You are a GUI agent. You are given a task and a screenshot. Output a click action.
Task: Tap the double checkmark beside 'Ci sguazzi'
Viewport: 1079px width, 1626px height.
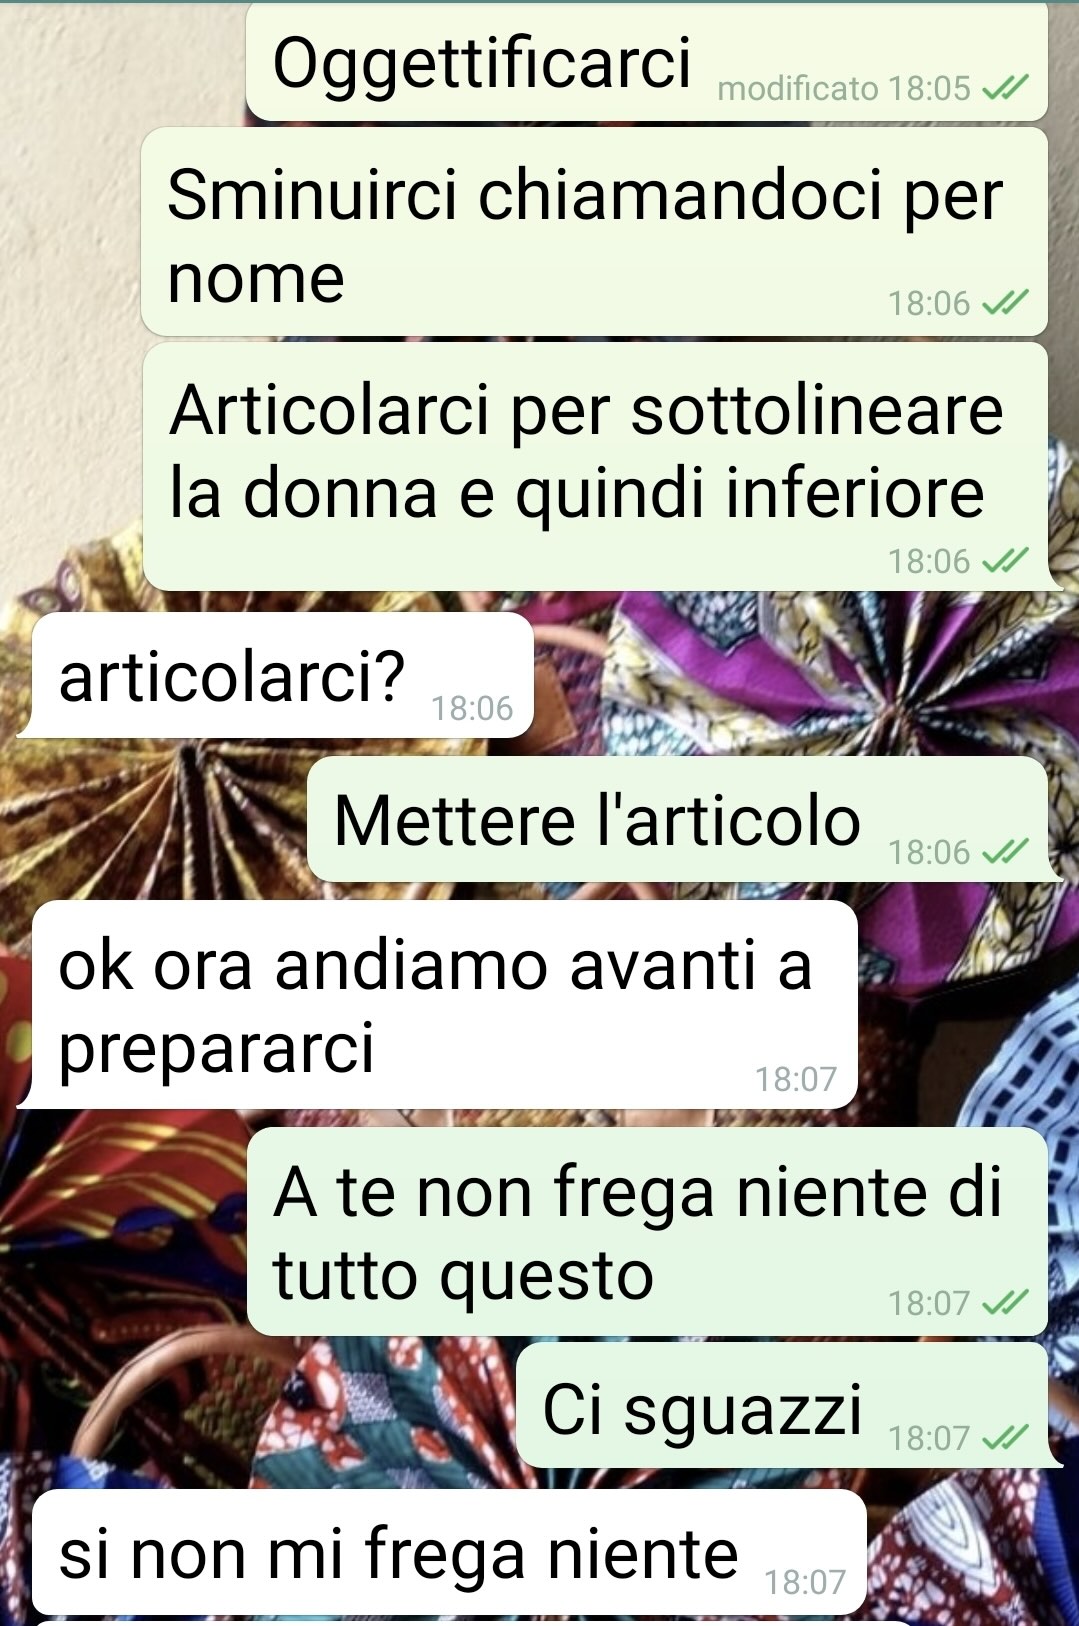[x=1005, y=1438]
